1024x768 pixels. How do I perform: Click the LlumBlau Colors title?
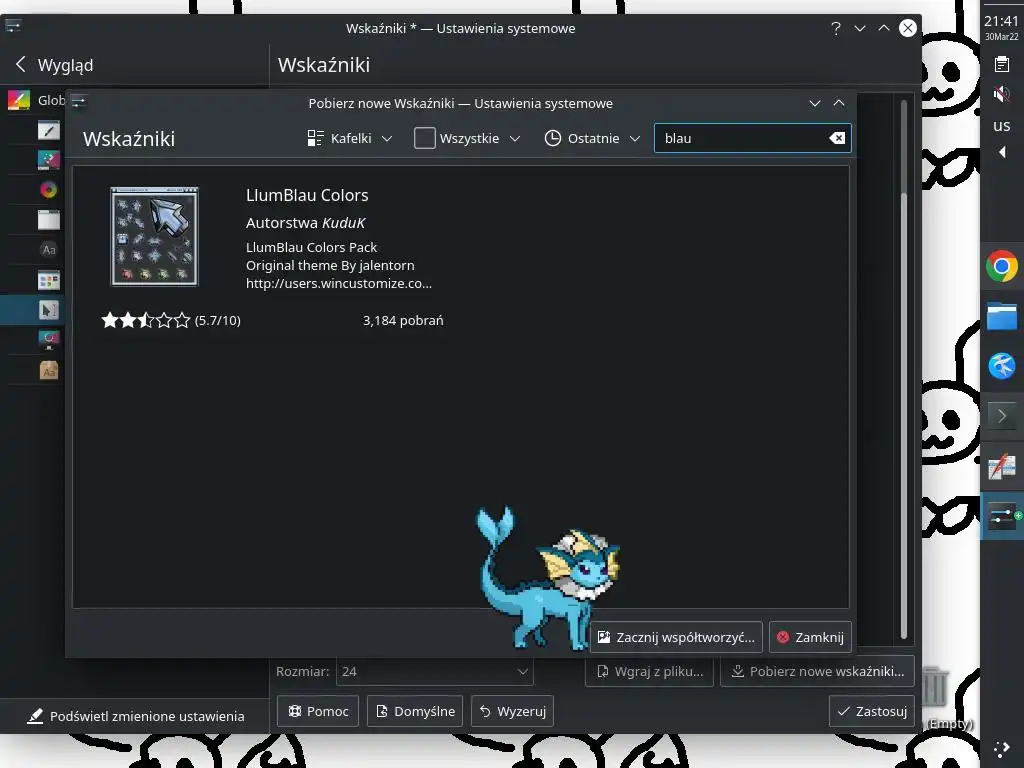tap(307, 195)
